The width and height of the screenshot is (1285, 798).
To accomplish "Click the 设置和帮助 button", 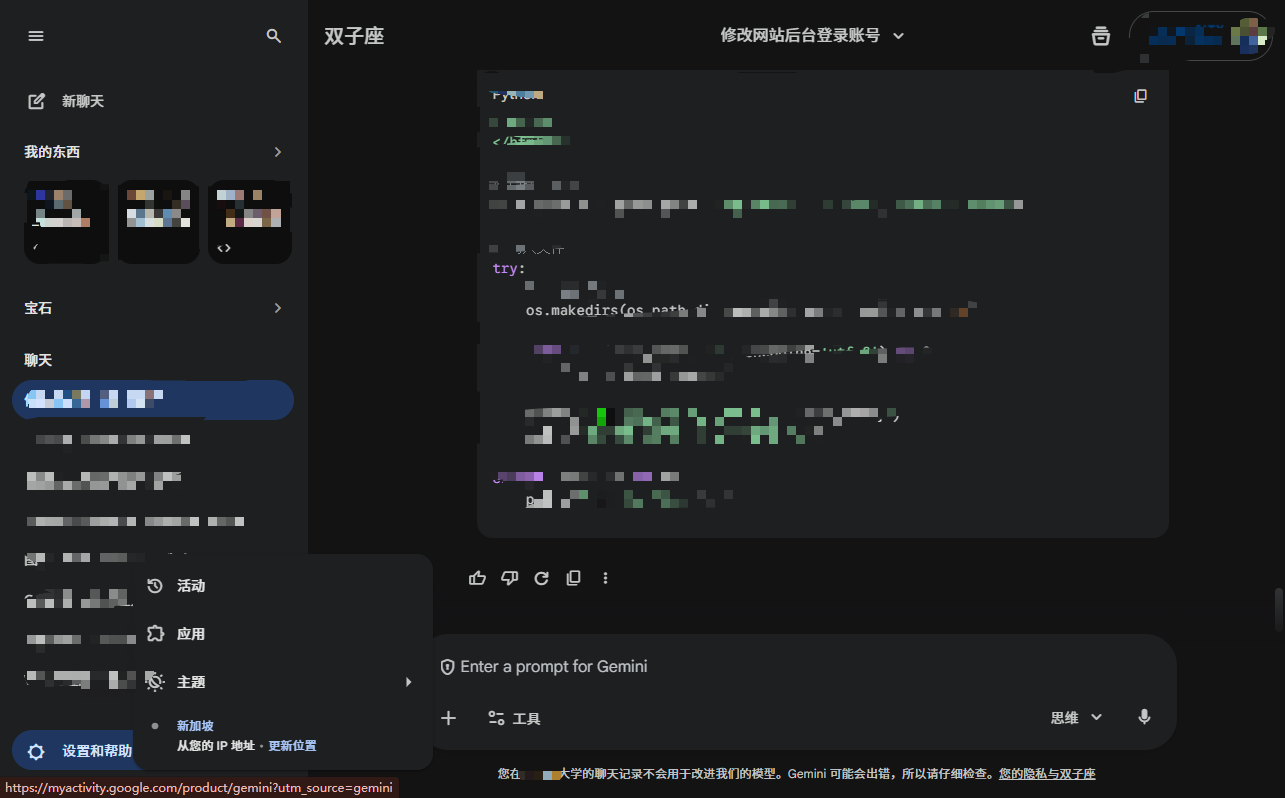I will click(x=72, y=751).
